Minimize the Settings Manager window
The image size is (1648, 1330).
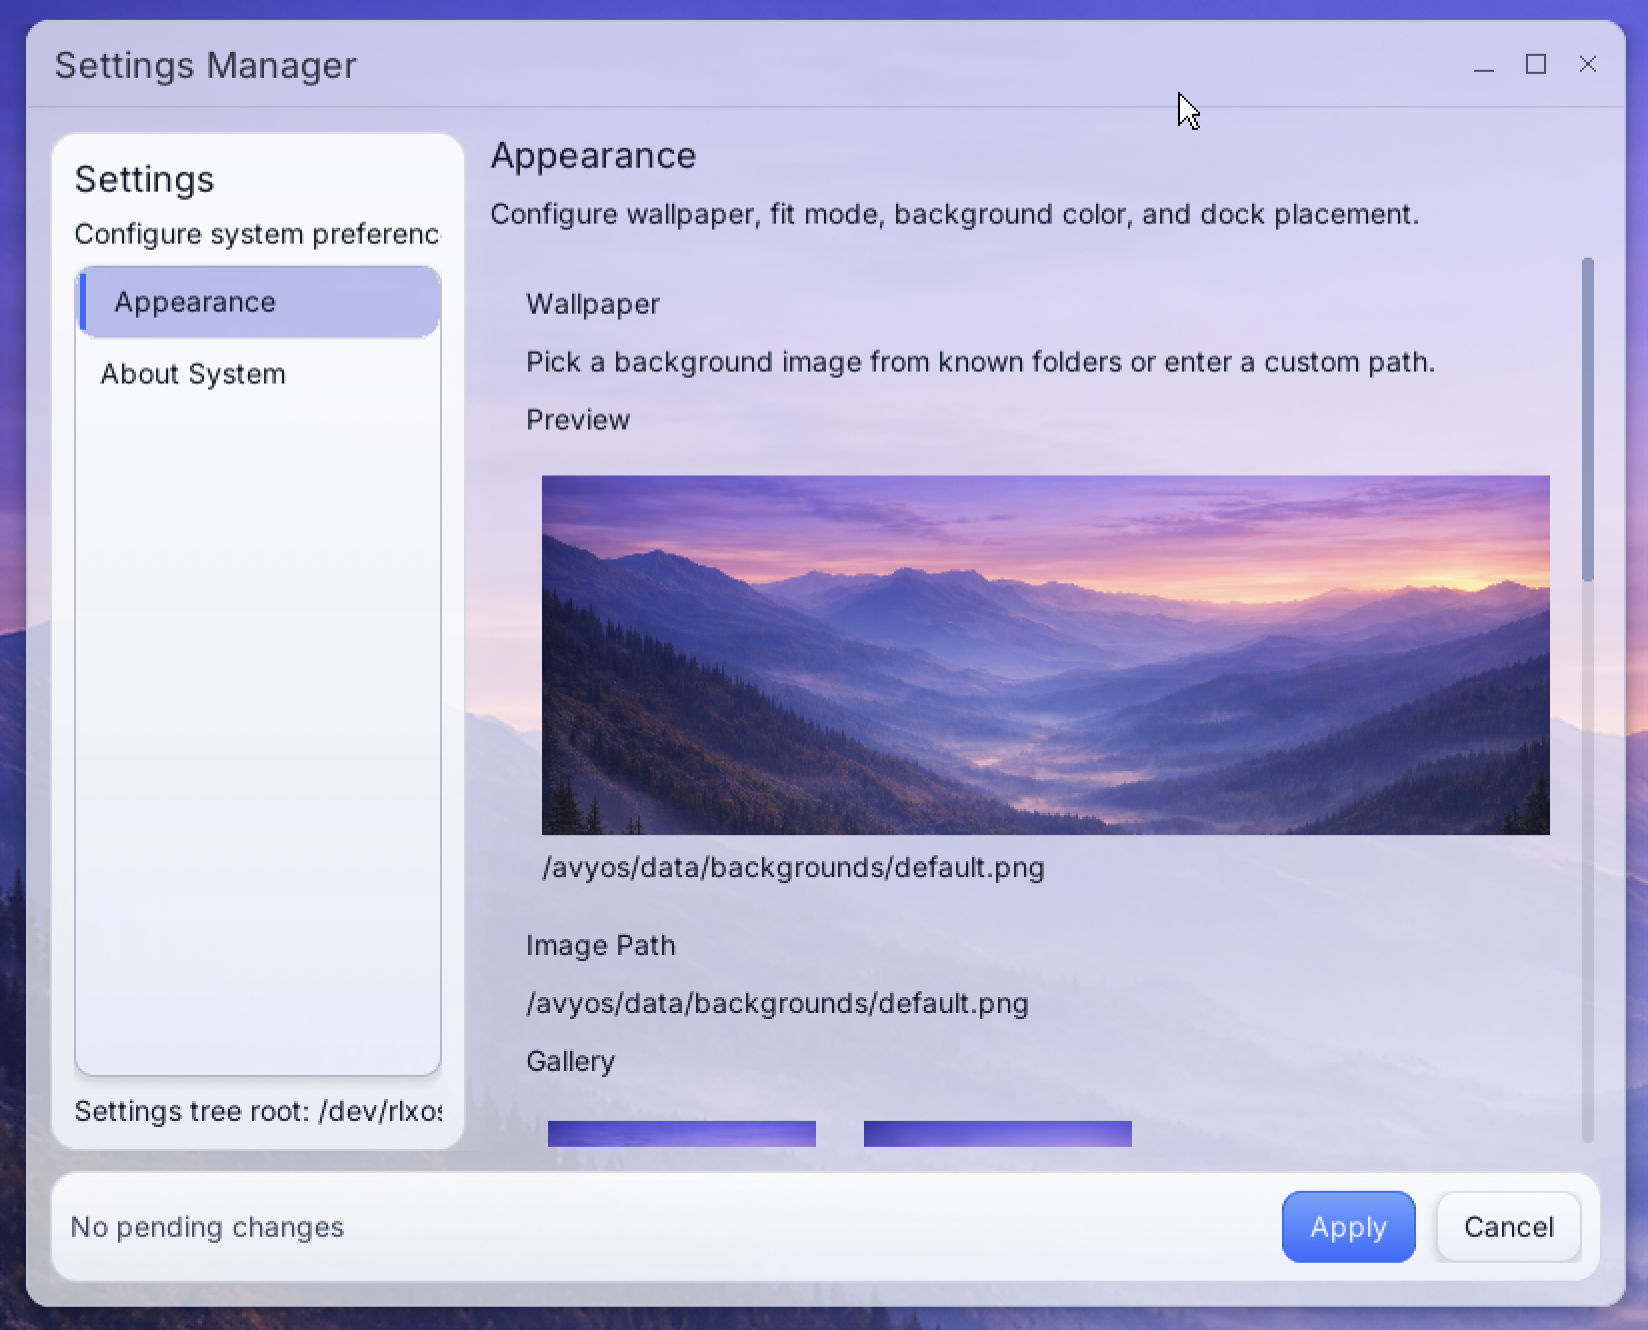pos(1484,65)
